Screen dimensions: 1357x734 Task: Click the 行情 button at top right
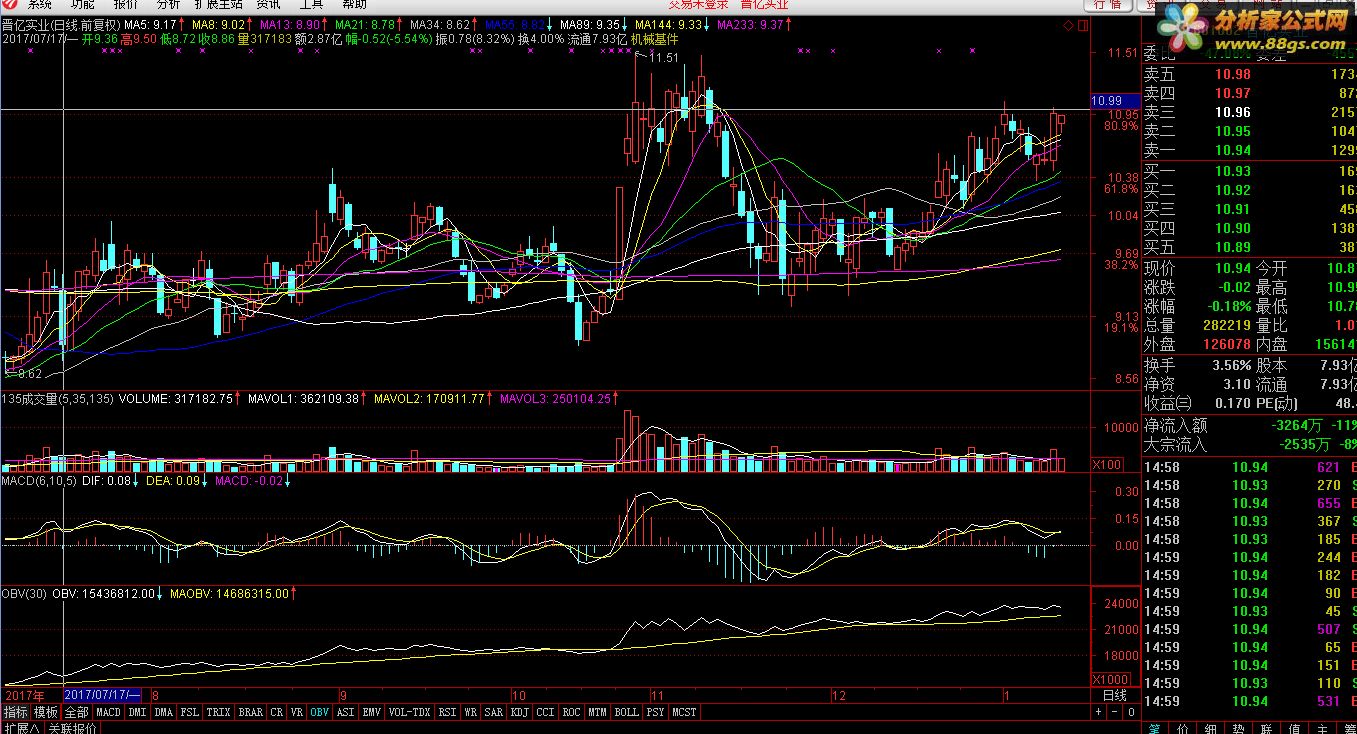[1108, 5]
